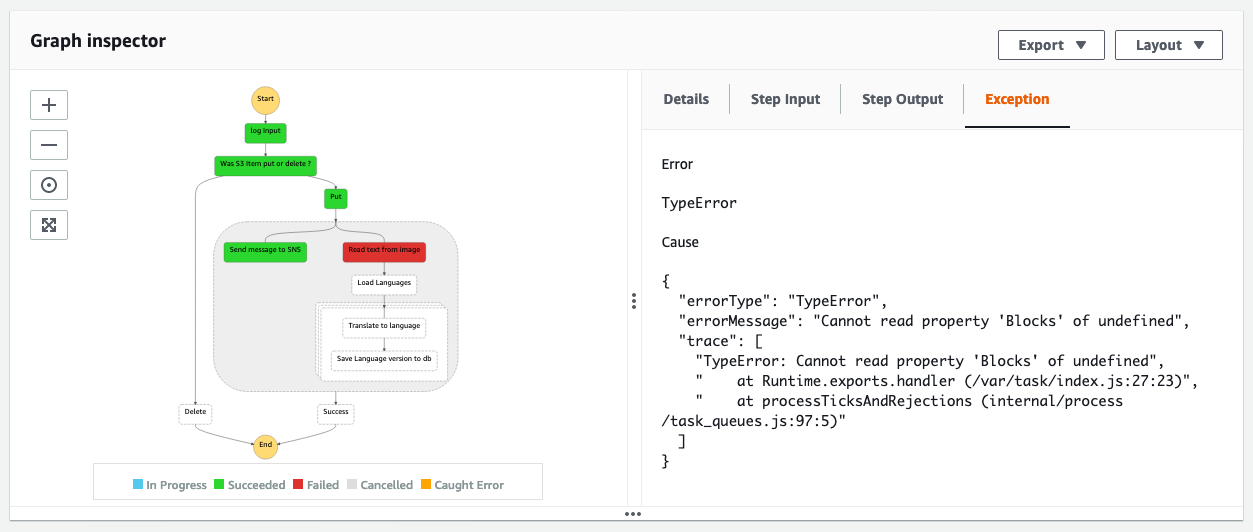Click the vertical panel divider handle
Viewport: 1253px width, 532px height.
pyautogui.click(x=634, y=301)
